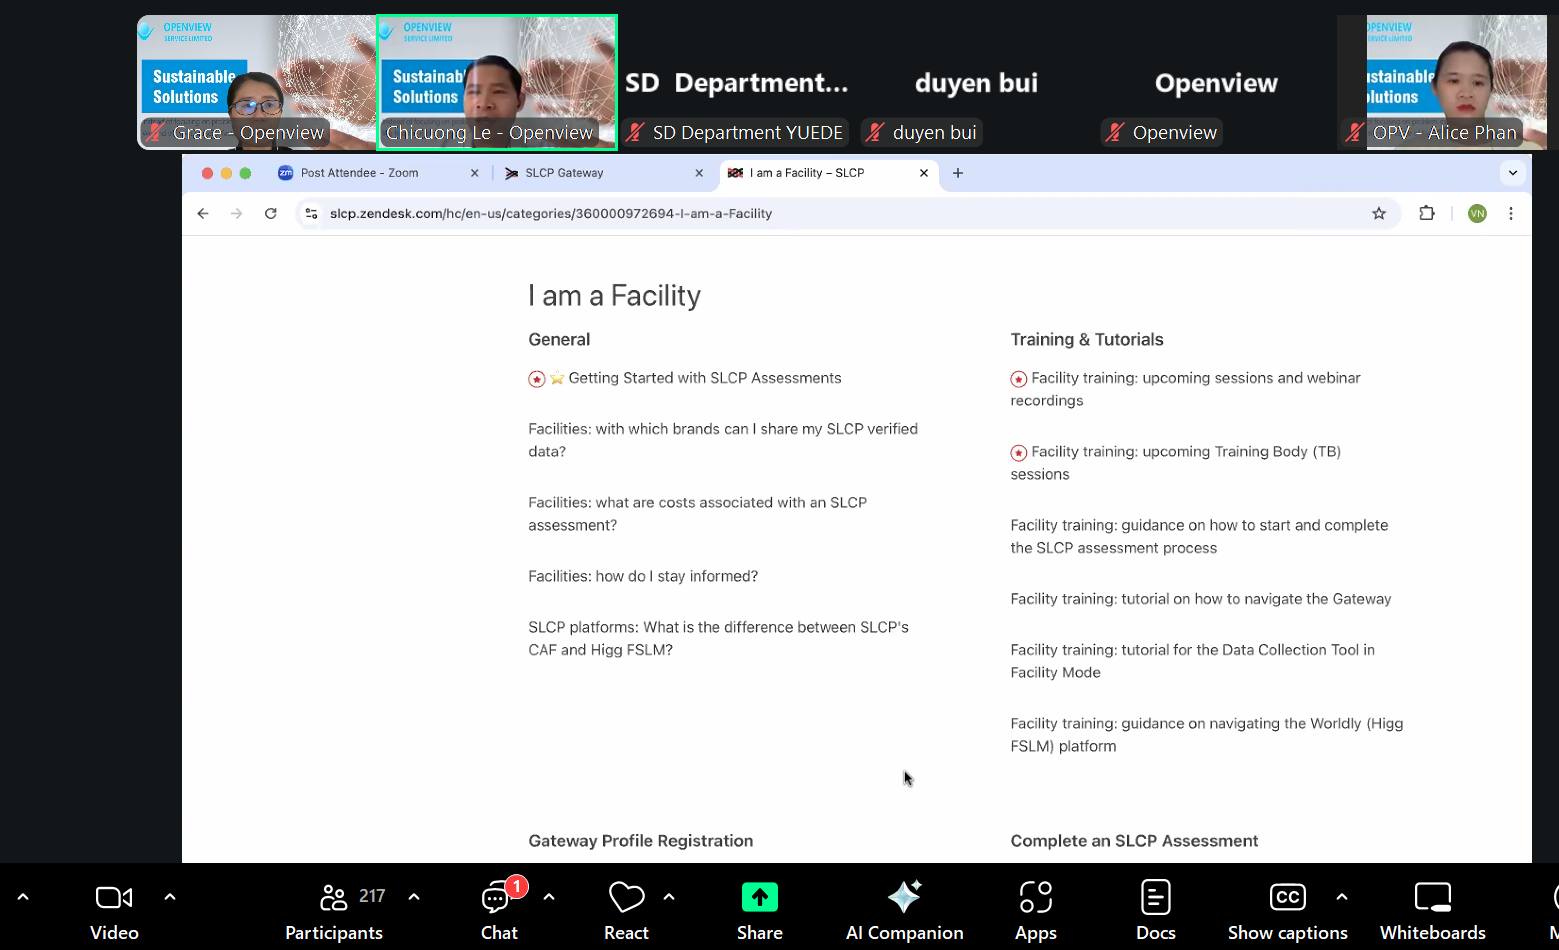Open the Whiteboards icon
1559x950 pixels.
tap(1432, 897)
